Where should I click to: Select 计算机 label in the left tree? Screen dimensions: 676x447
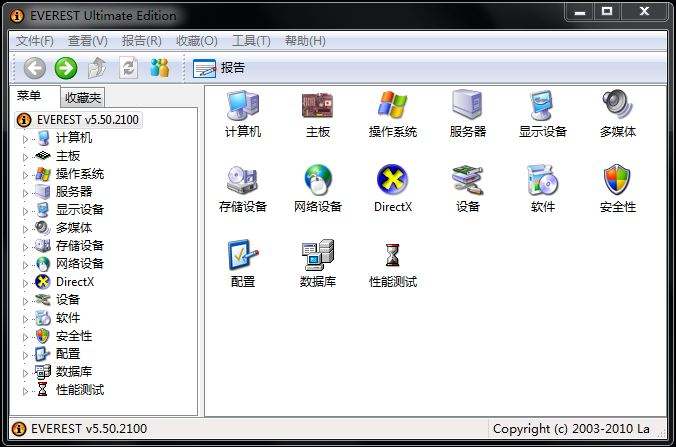tap(74, 138)
